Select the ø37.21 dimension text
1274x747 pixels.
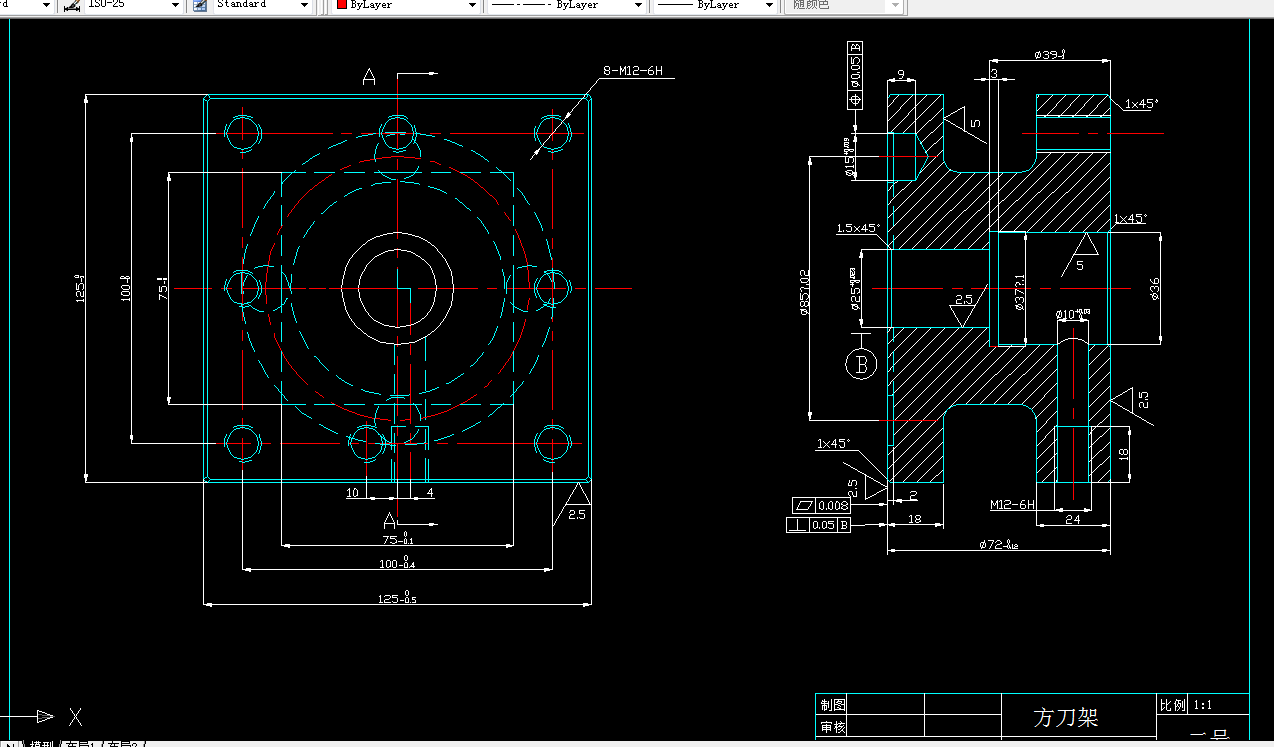pos(1019,293)
